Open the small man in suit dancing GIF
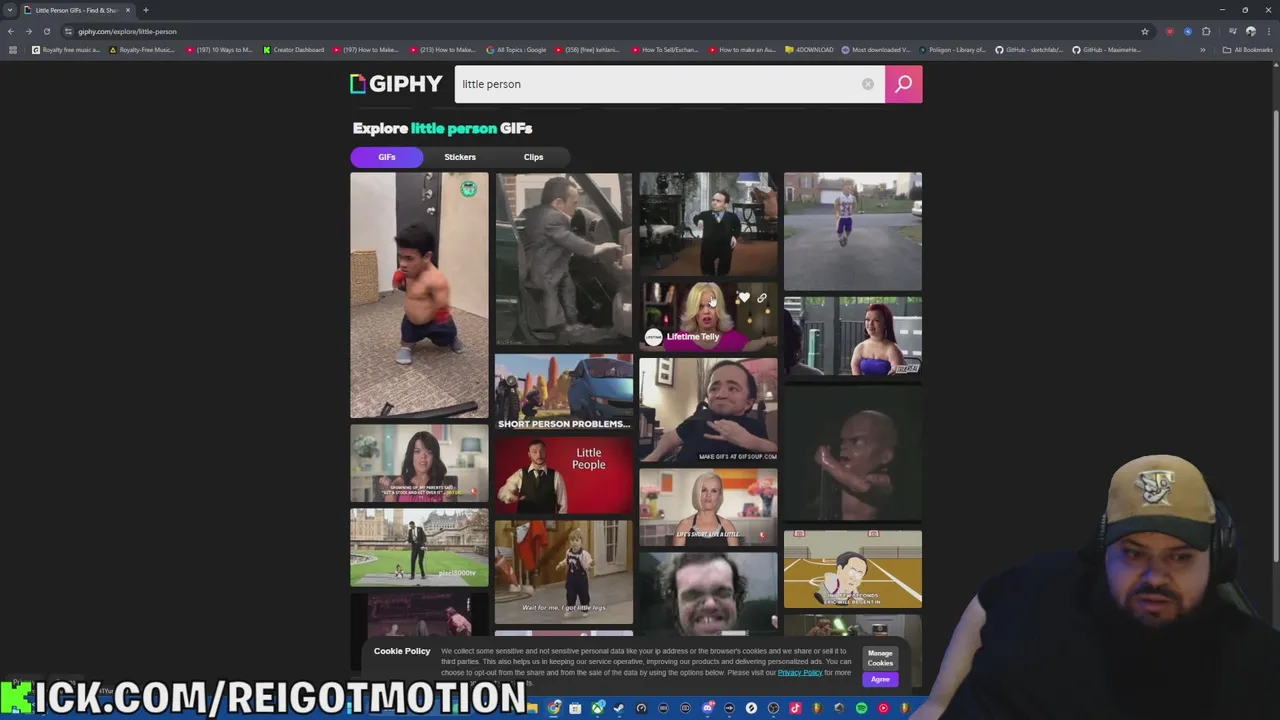The width and height of the screenshot is (1280, 720). tap(708, 224)
